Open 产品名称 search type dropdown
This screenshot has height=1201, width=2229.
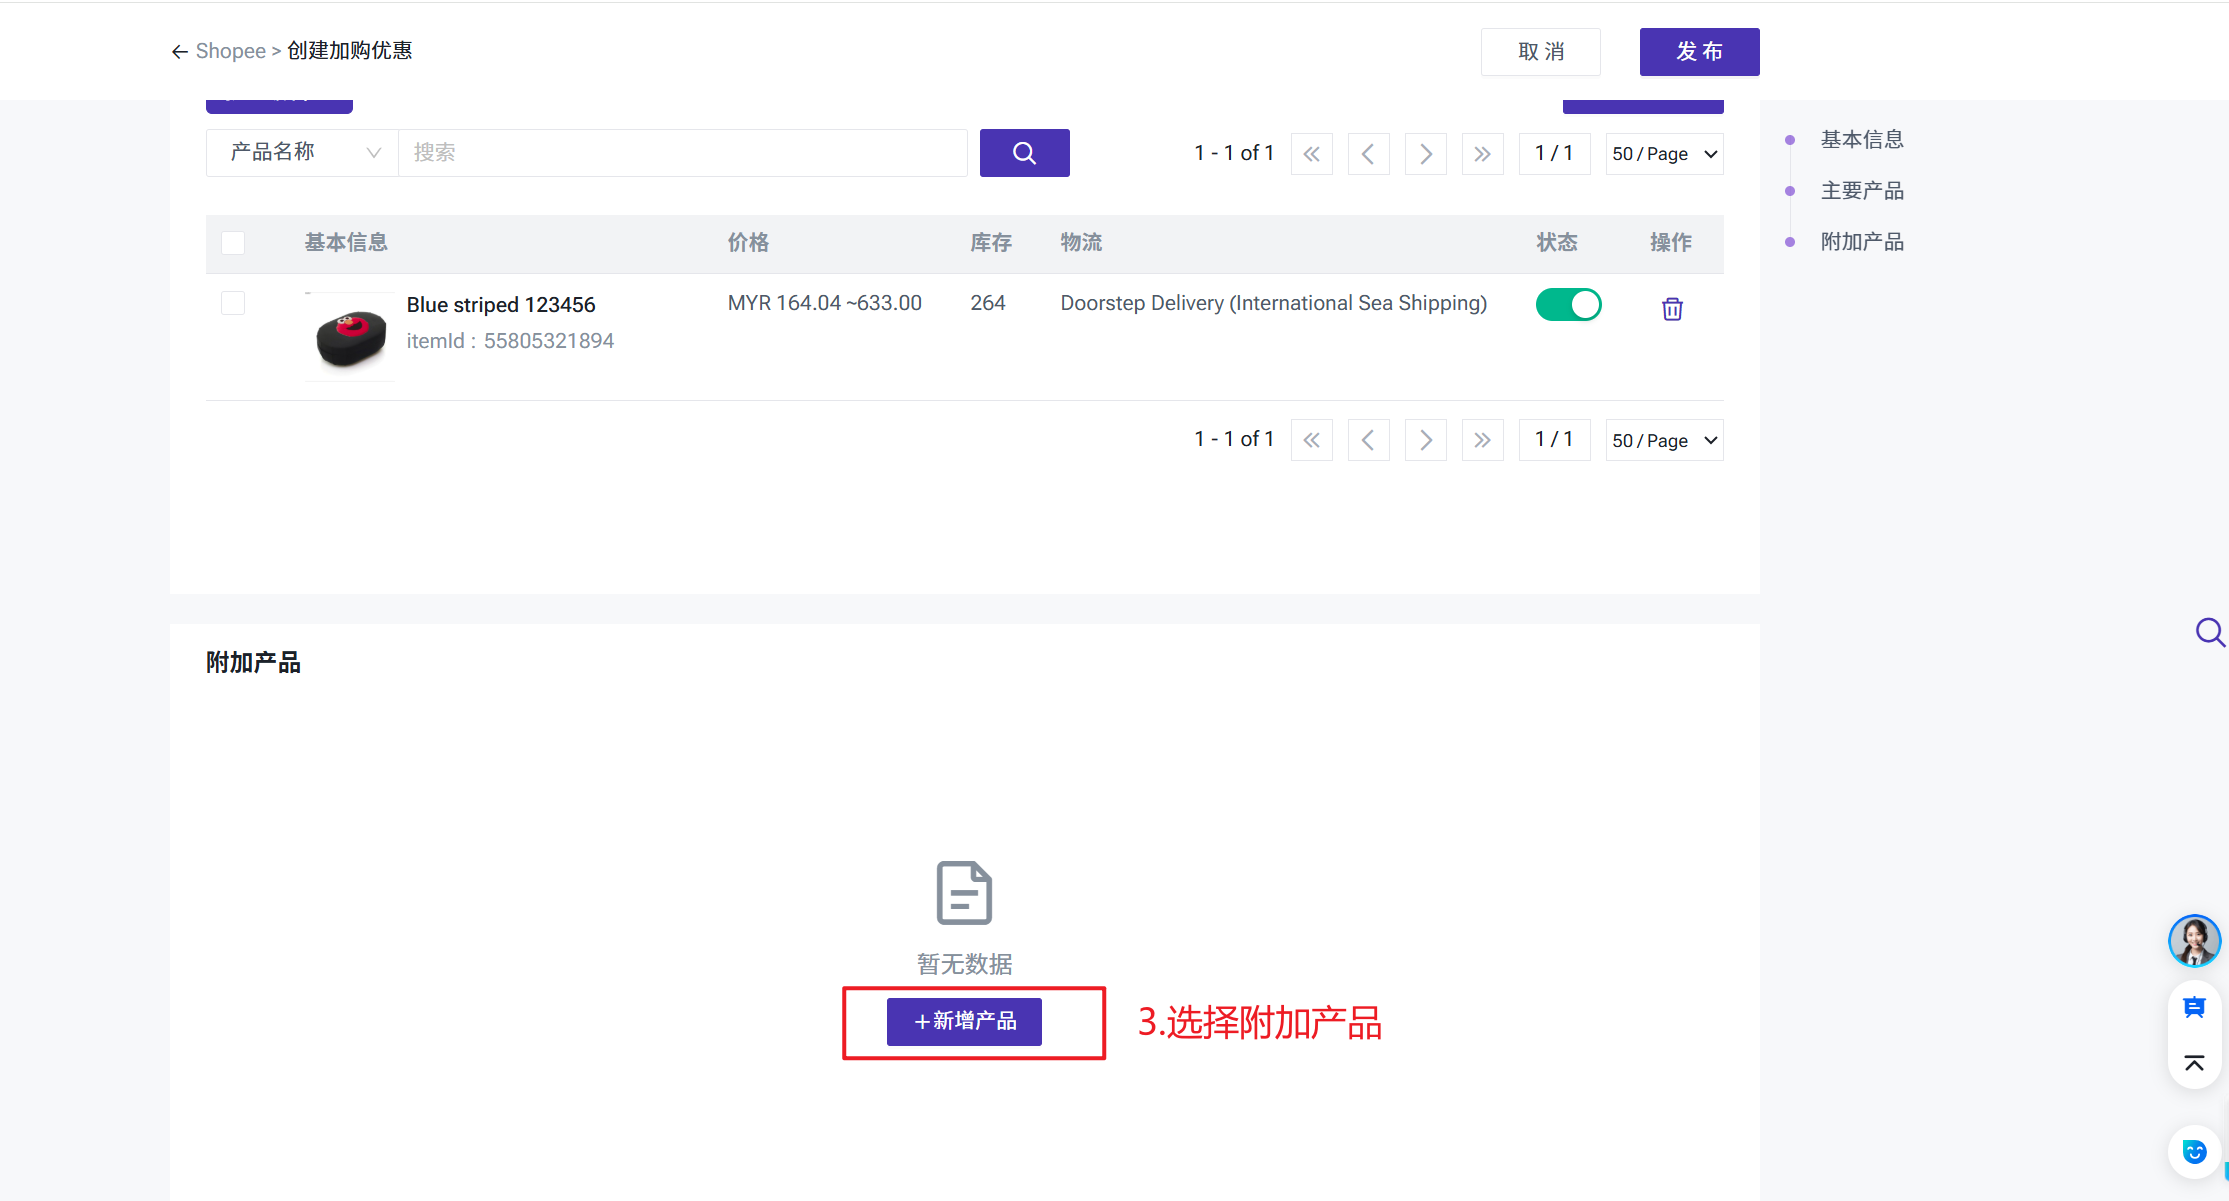tap(302, 153)
